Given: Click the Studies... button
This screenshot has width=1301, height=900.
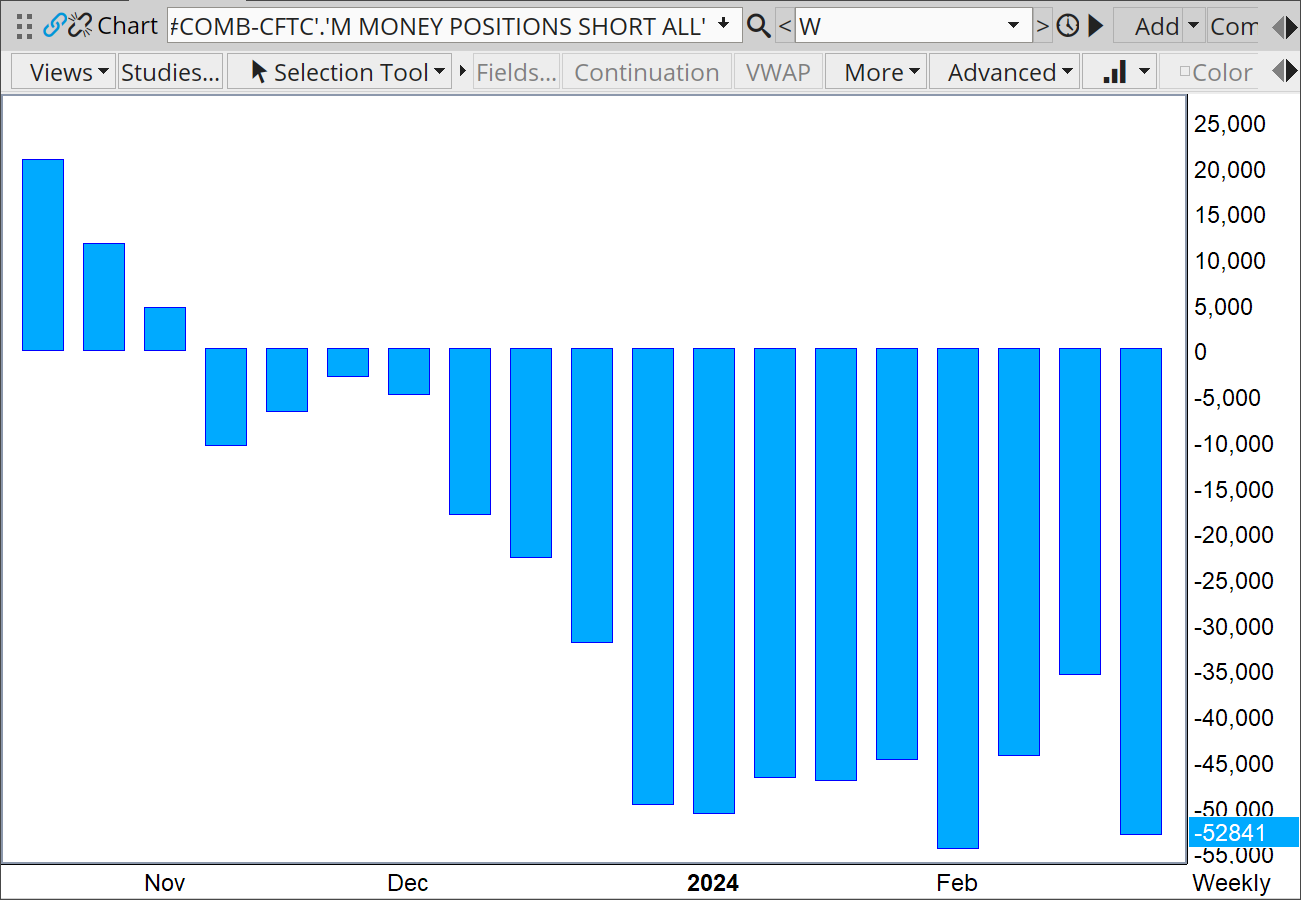Looking at the screenshot, I should pos(170,72).
